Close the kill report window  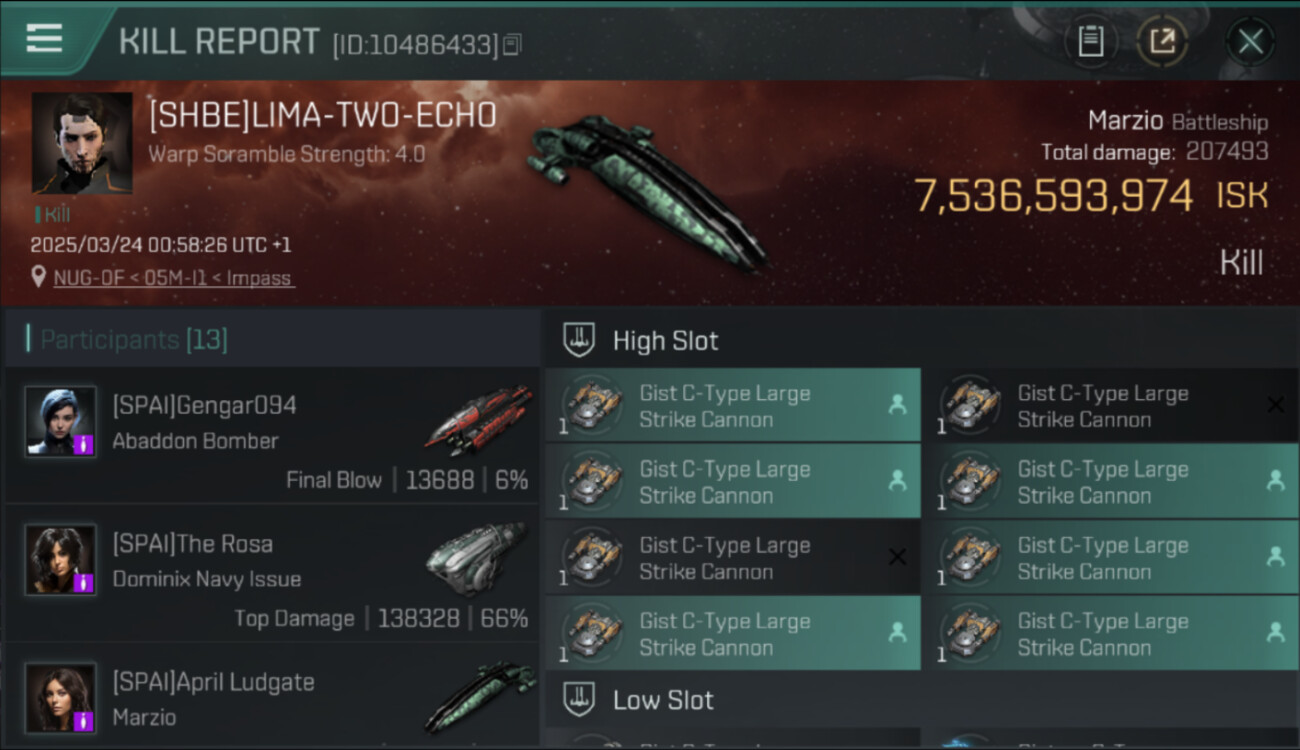click(x=1250, y=41)
